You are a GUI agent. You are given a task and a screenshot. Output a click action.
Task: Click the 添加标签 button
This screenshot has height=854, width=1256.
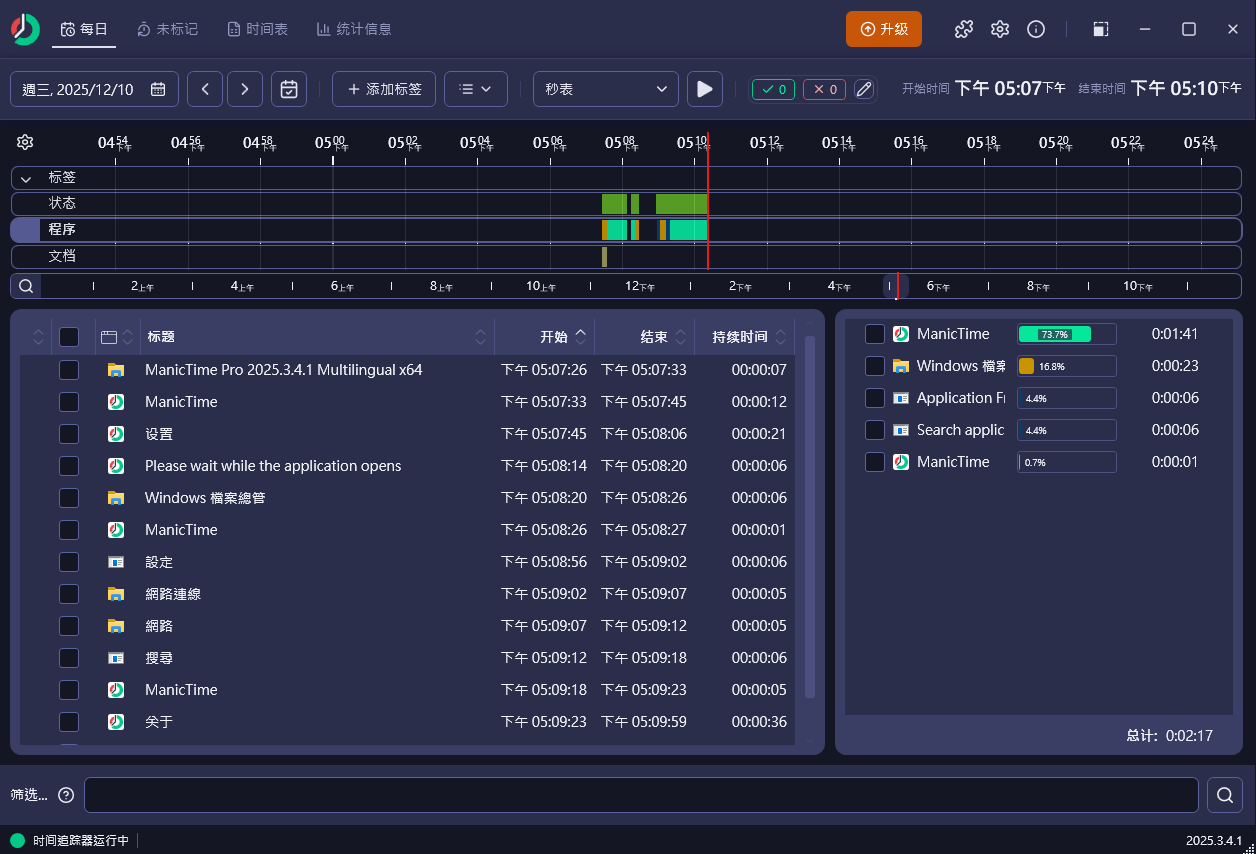(x=384, y=89)
